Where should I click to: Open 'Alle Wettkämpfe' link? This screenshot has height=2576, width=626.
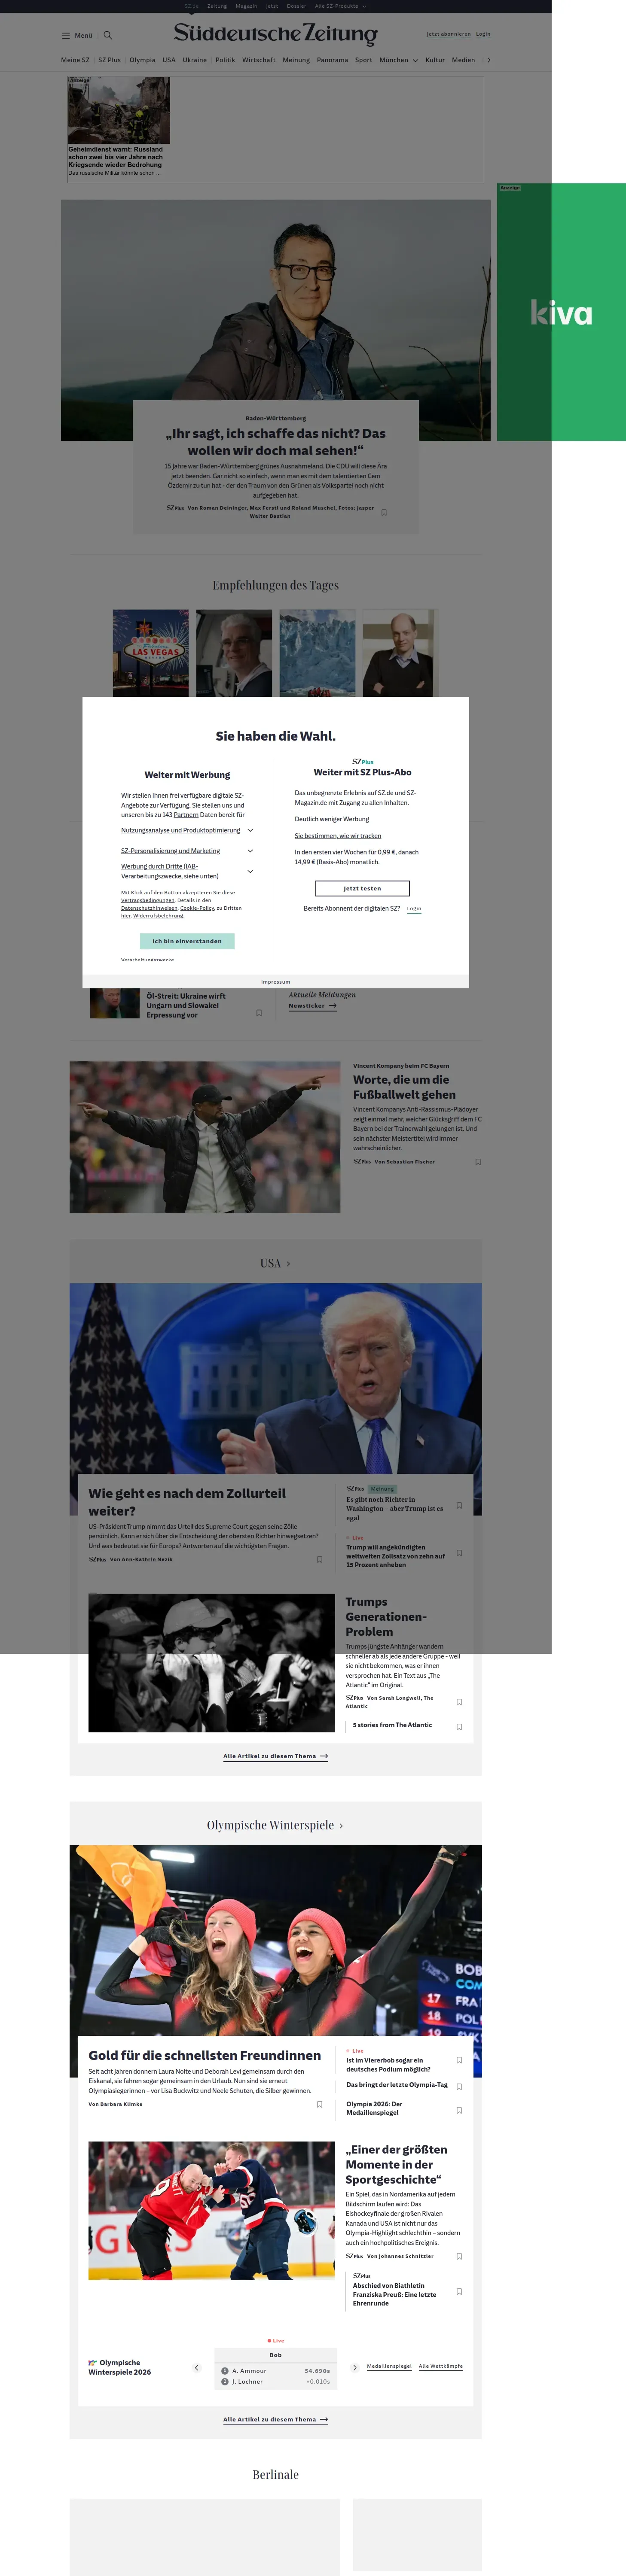440,2366
